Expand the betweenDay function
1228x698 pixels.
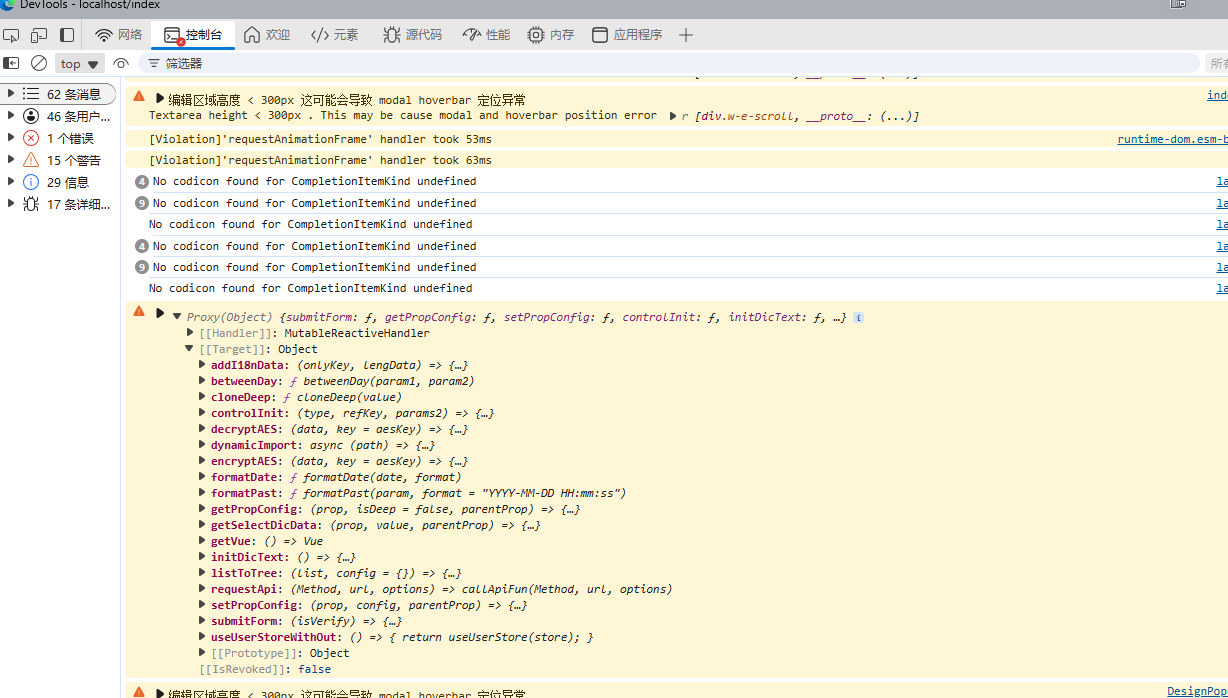tap(203, 381)
